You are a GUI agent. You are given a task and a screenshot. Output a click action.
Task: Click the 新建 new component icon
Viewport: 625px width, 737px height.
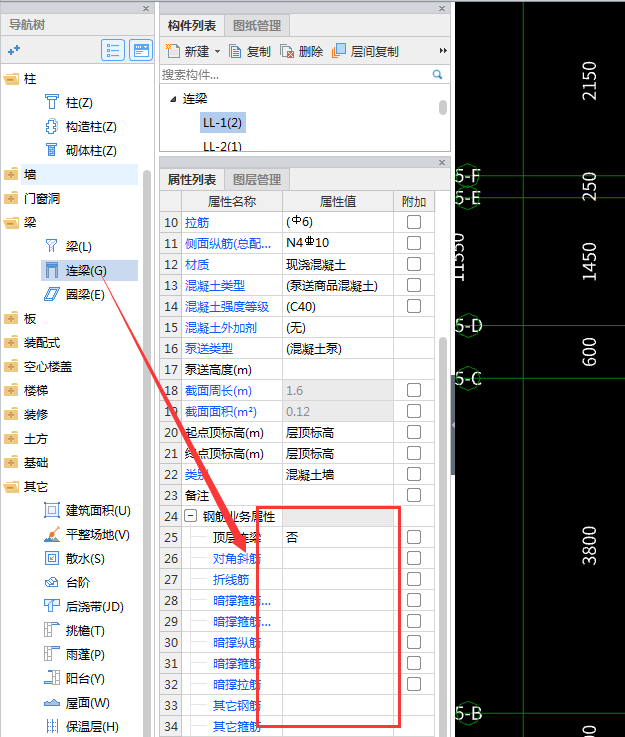point(173,51)
